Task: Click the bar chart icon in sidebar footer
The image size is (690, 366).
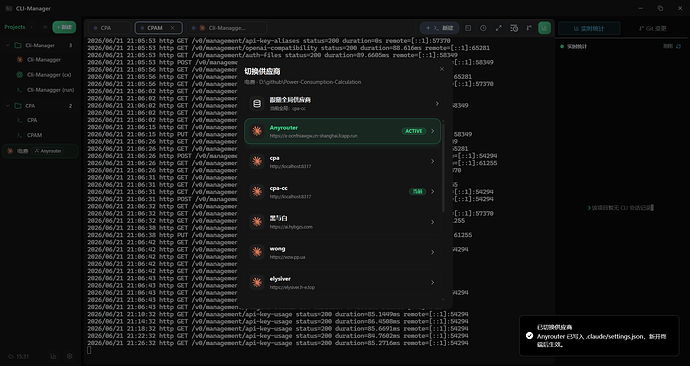Action: click(53, 356)
